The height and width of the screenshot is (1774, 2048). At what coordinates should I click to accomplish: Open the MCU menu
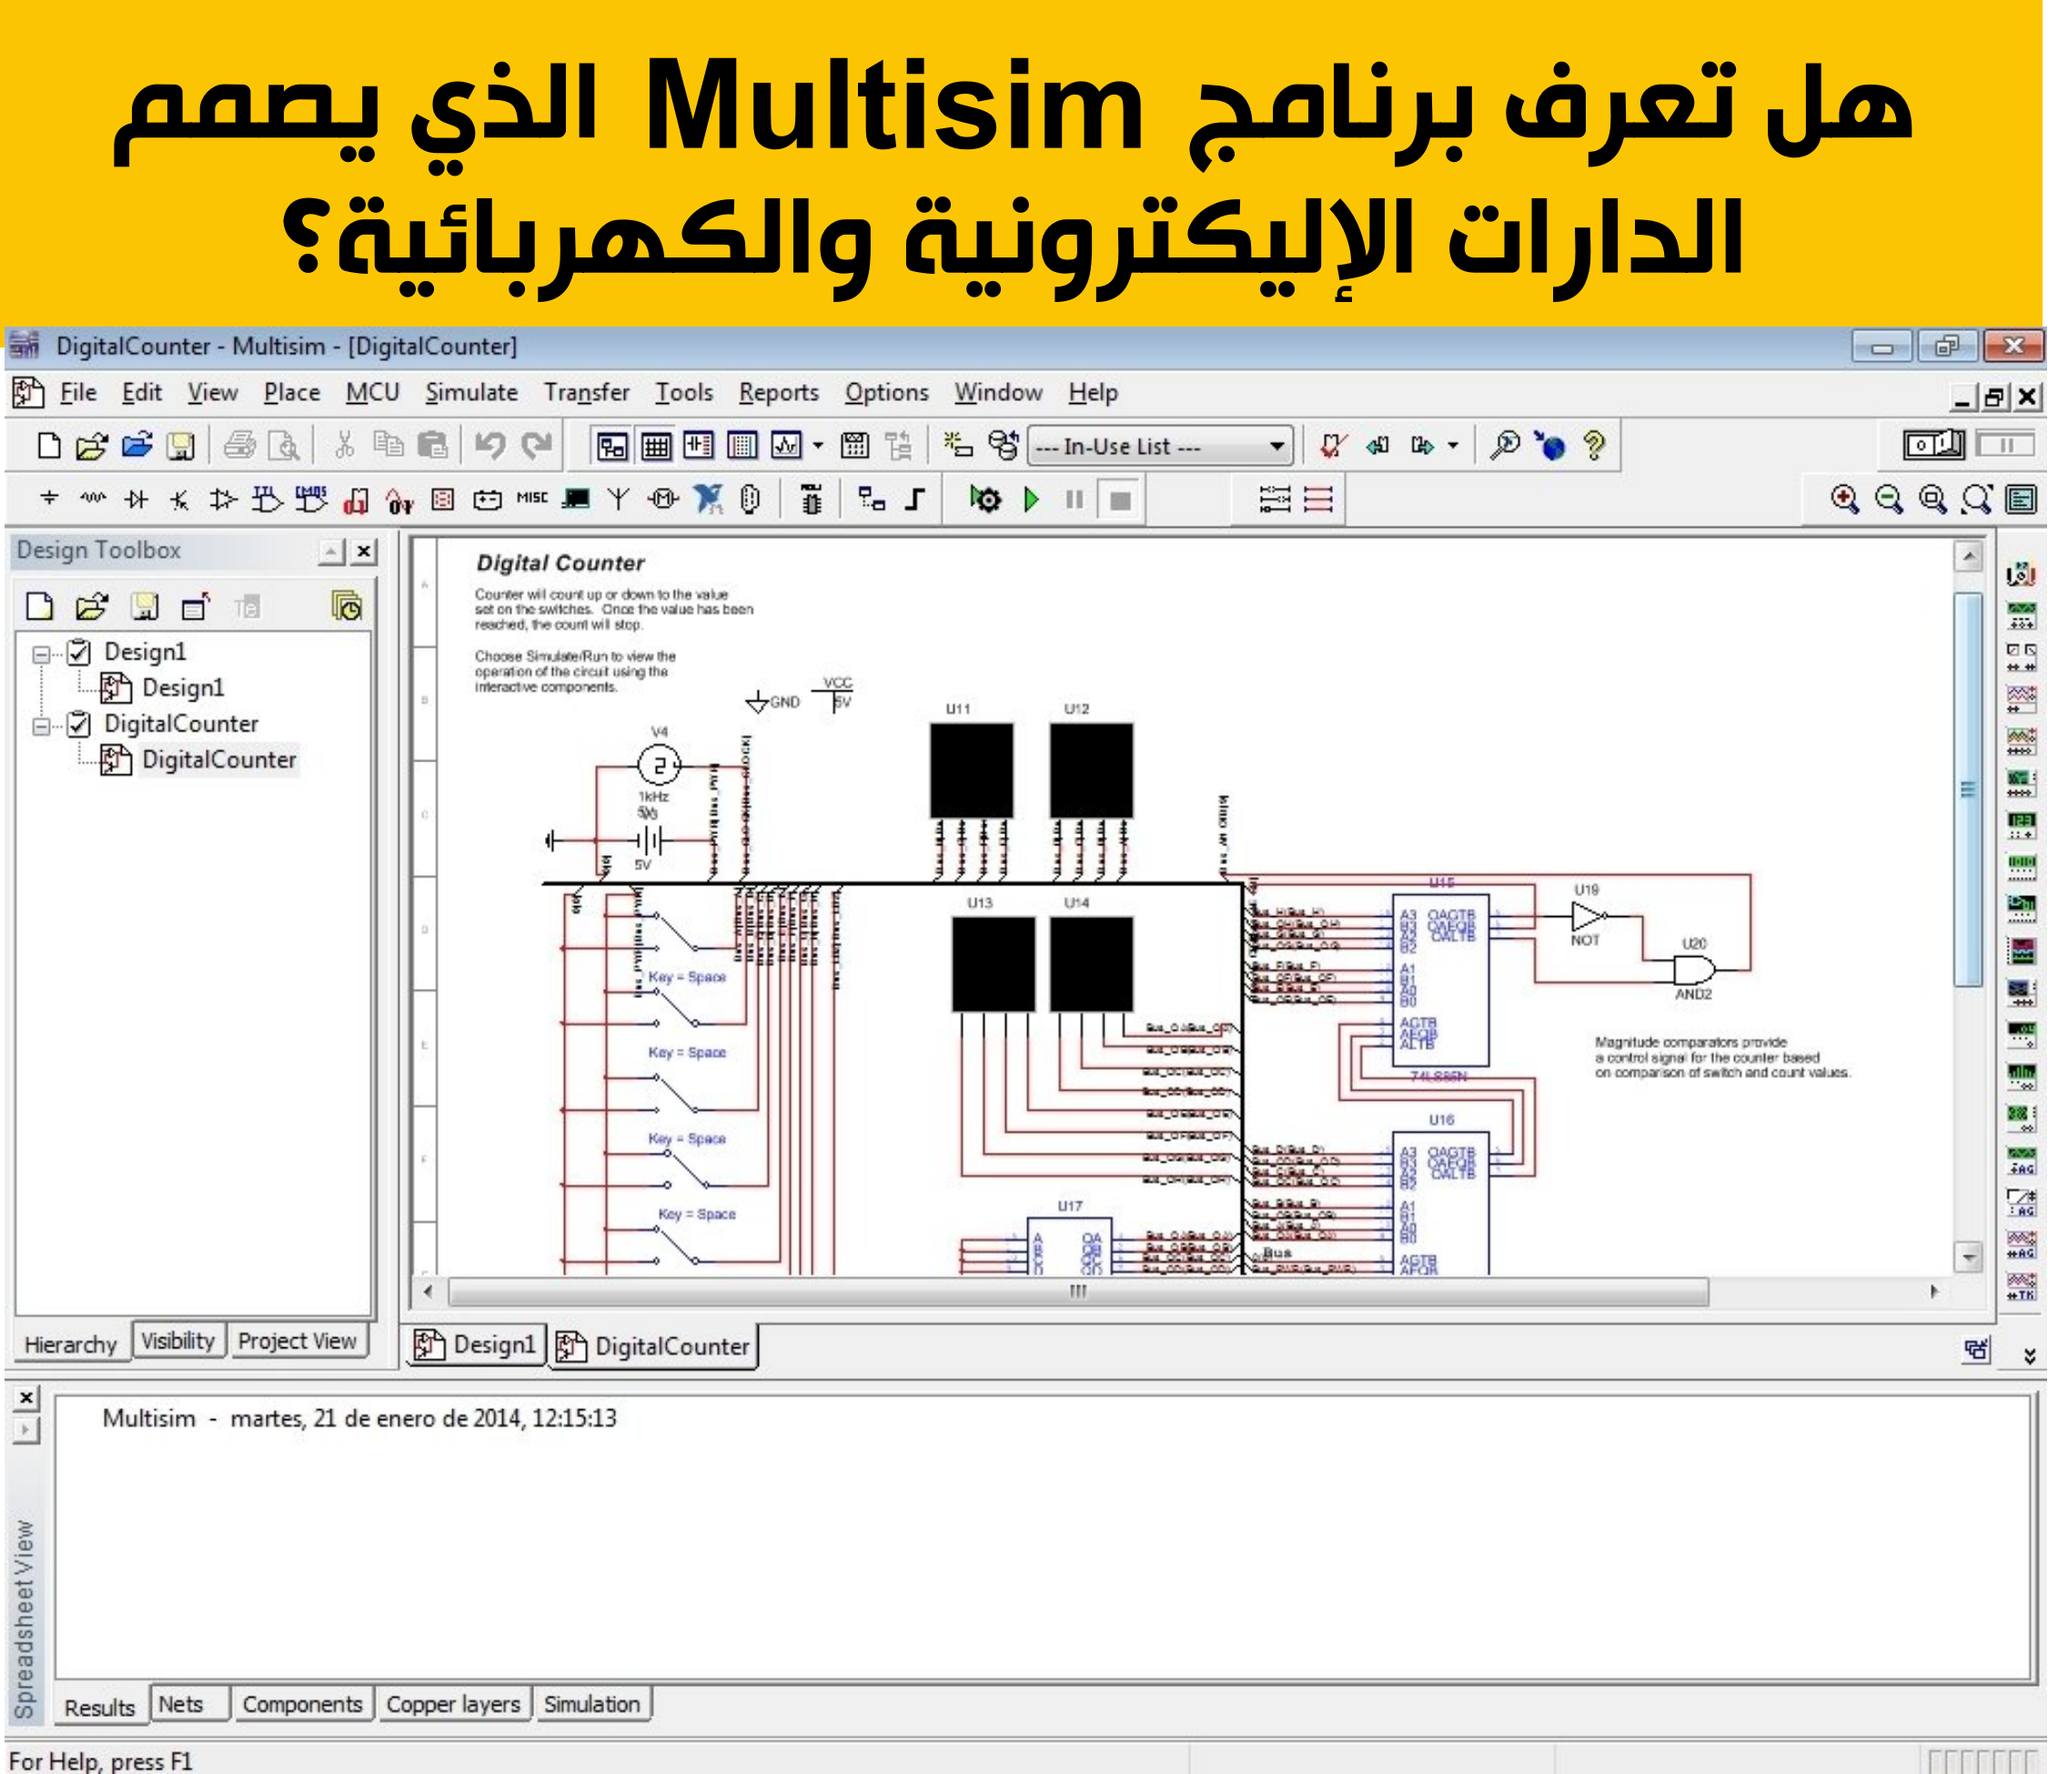[x=373, y=393]
